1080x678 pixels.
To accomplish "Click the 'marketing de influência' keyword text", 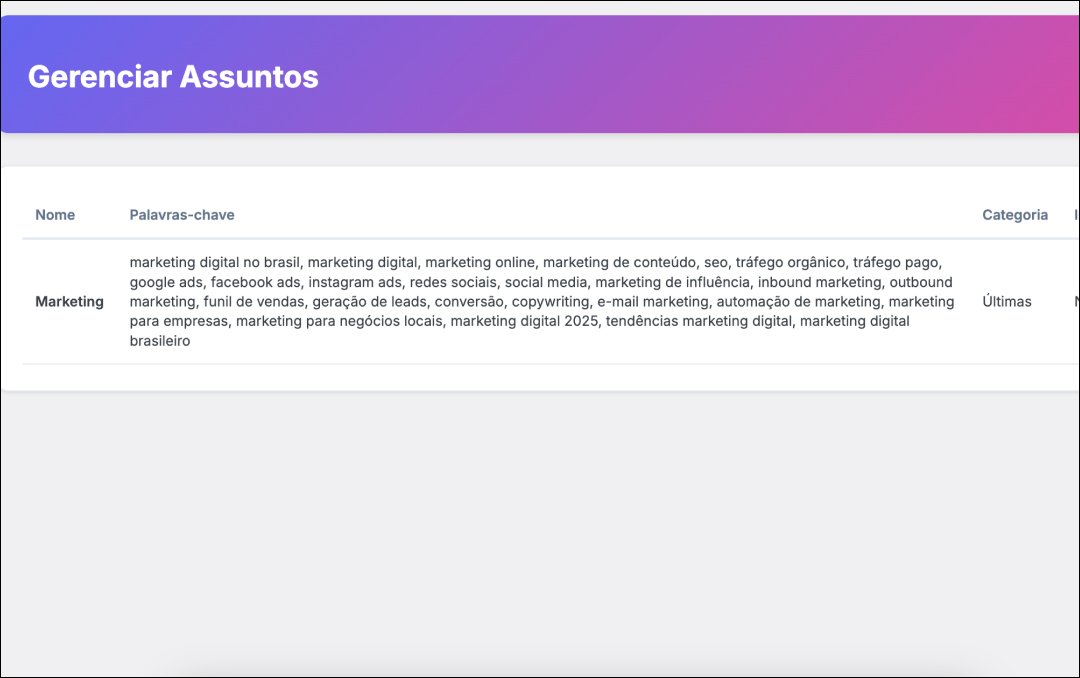I will click(x=672, y=282).
